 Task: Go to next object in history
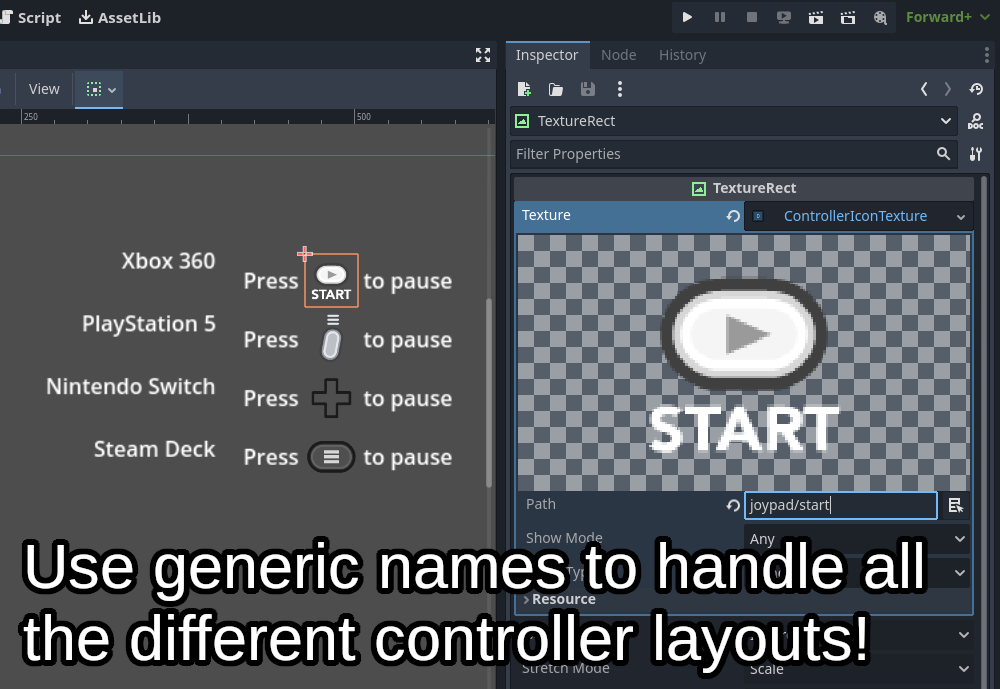[x=948, y=89]
